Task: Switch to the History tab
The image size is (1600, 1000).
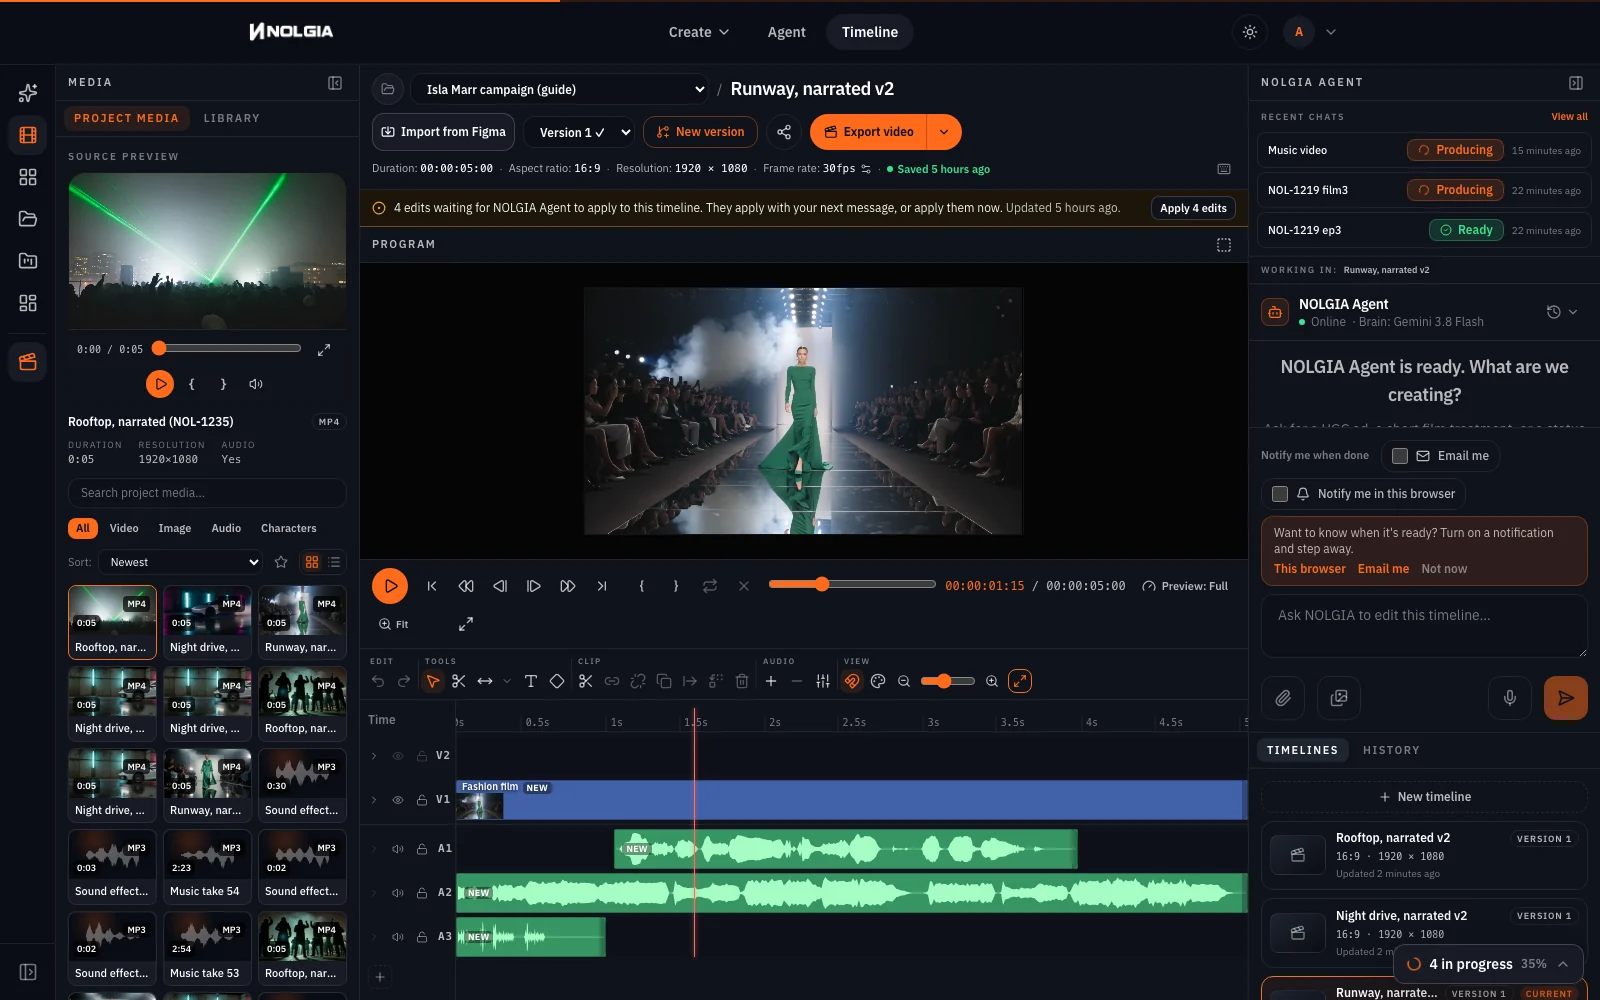Action: pyautogui.click(x=1391, y=750)
